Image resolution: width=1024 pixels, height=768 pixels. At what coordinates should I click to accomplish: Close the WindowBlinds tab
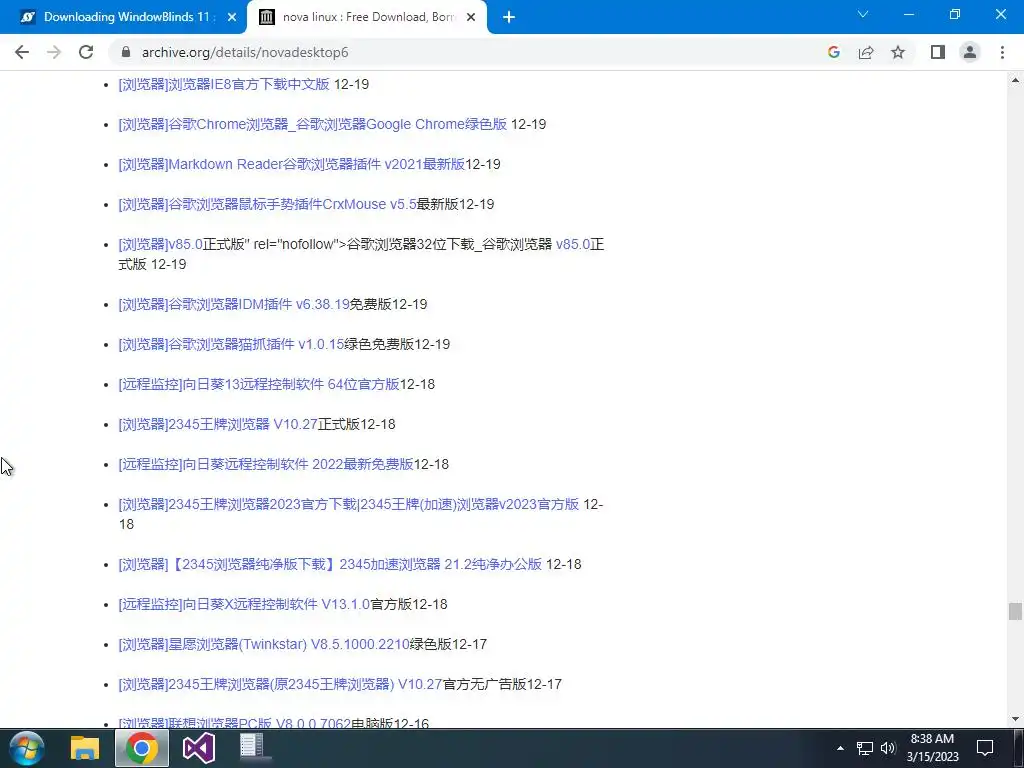(x=232, y=18)
